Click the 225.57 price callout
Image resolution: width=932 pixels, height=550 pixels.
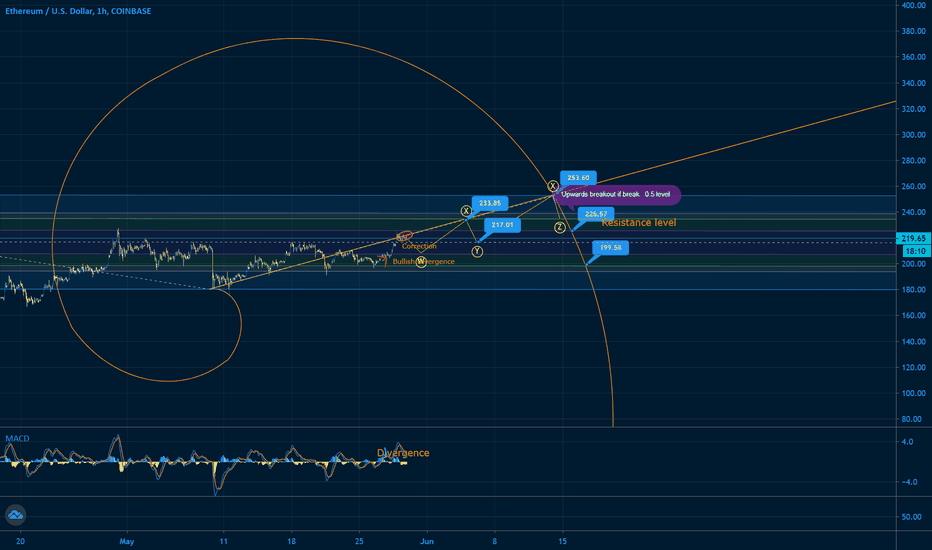(596, 214)
